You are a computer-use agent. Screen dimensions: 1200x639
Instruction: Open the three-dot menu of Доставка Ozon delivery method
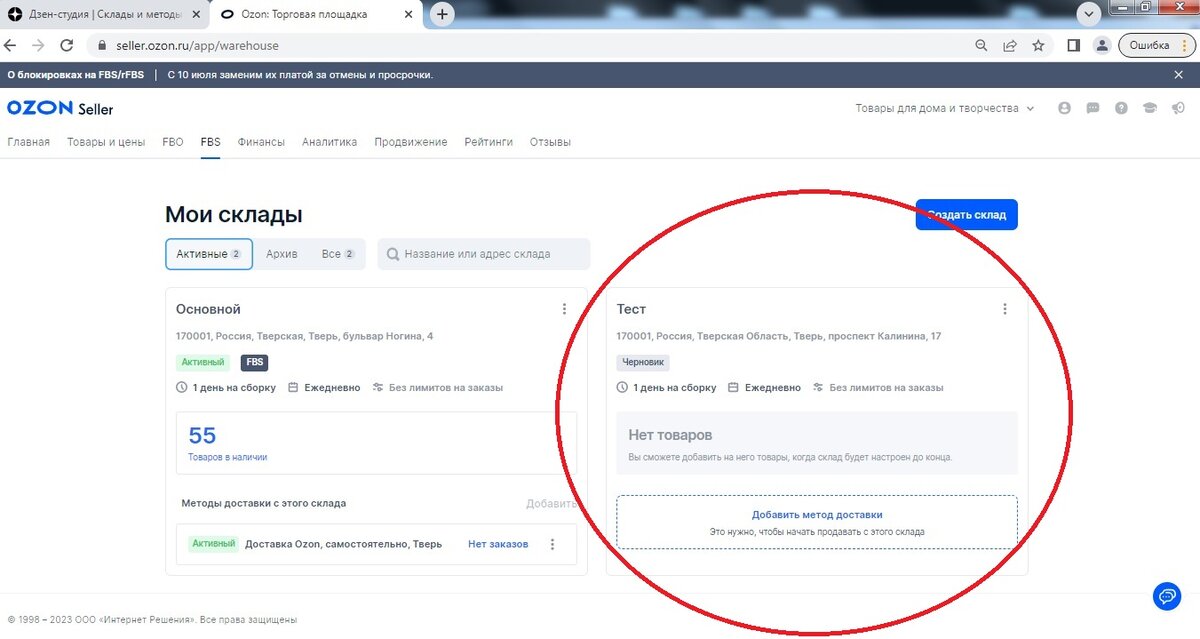(552, 544)
